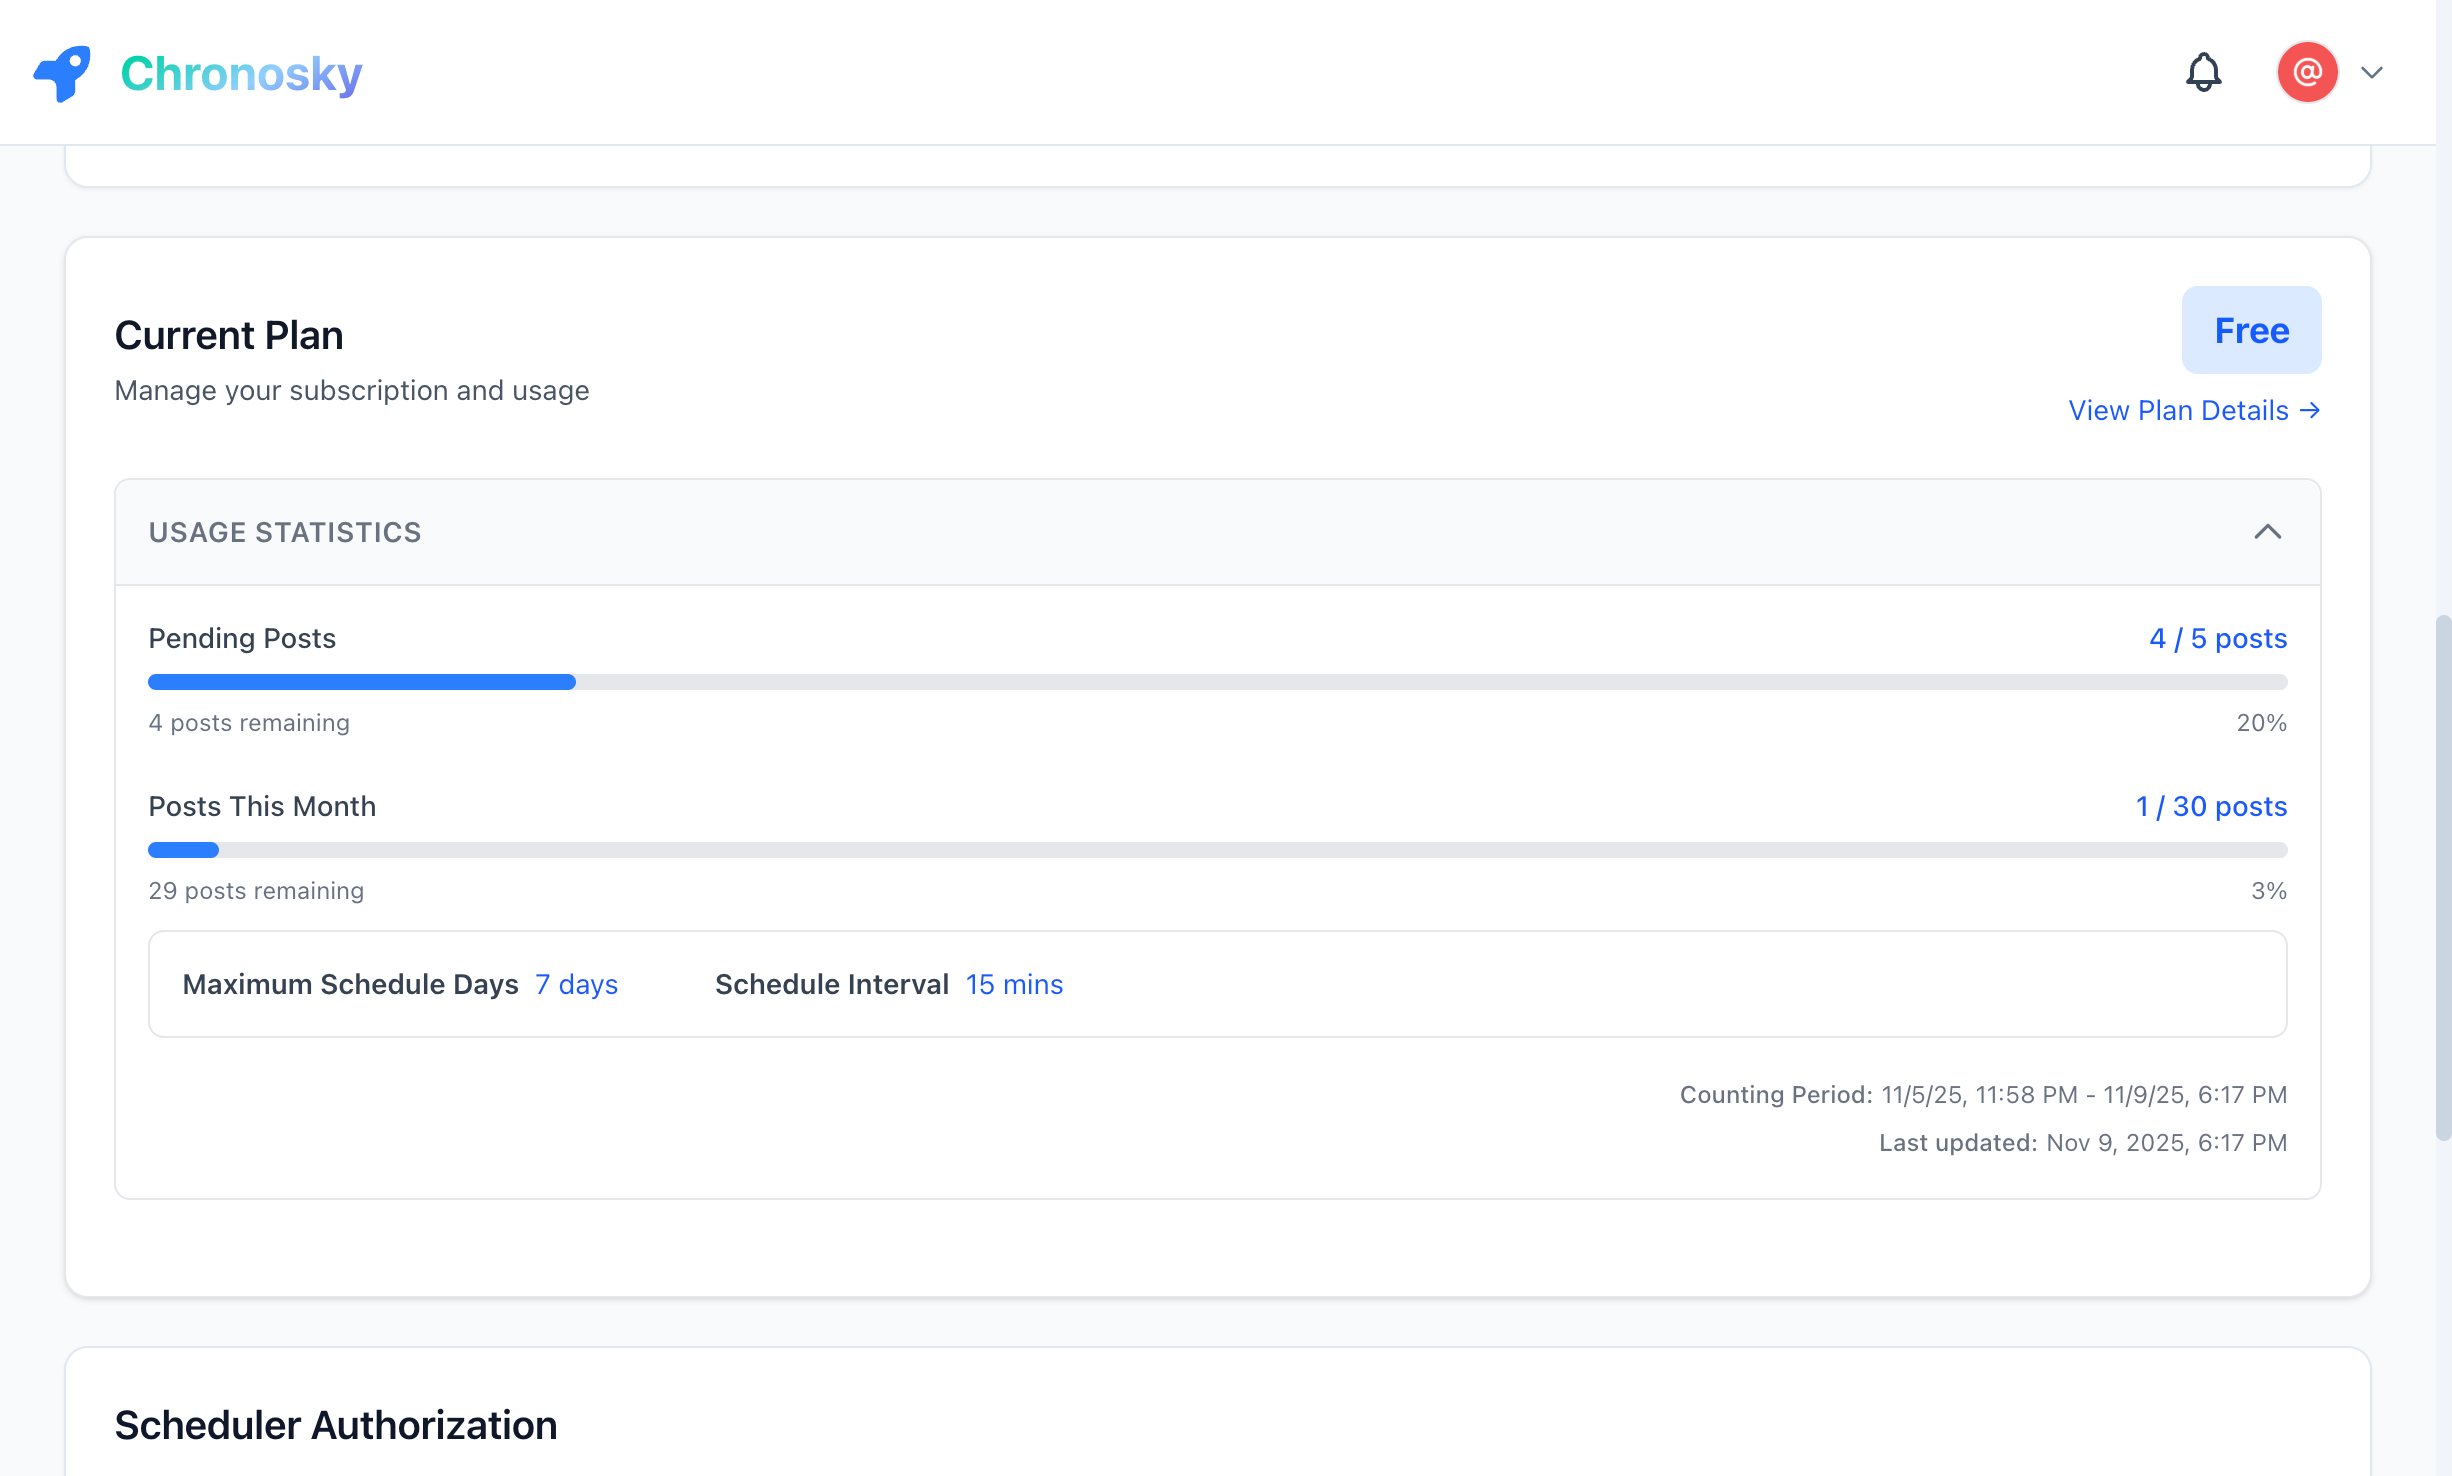This screenshot has width=2452, height=1476.
Task: Click the red @ user avatar
Action: tap(2307, 72)
